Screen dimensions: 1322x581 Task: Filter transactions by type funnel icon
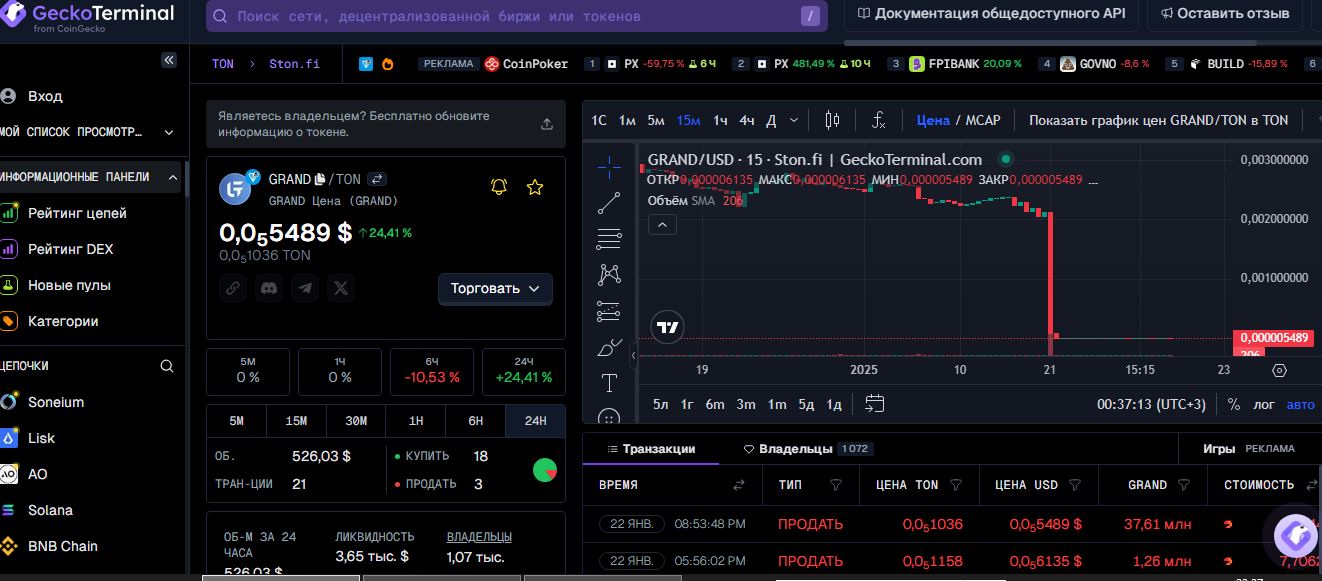point(836,485)
